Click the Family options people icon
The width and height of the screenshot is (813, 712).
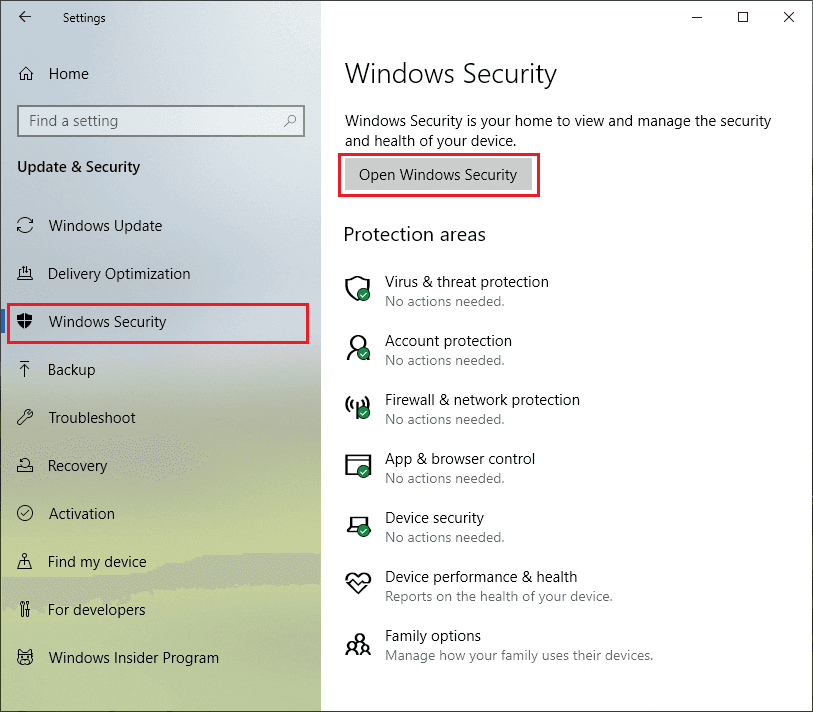pos(358,644)
